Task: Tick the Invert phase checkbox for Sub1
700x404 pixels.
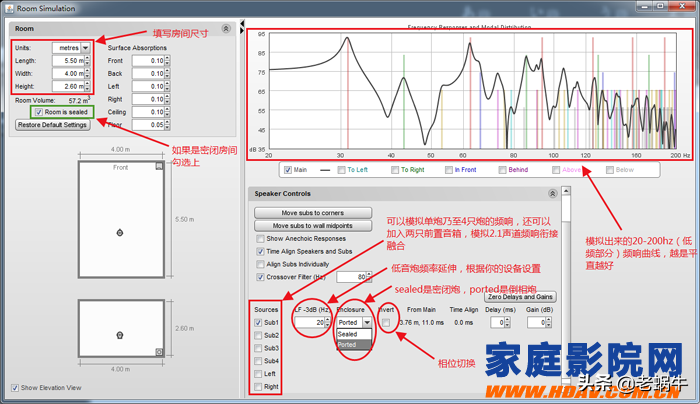Action: (x=386, y=322)
